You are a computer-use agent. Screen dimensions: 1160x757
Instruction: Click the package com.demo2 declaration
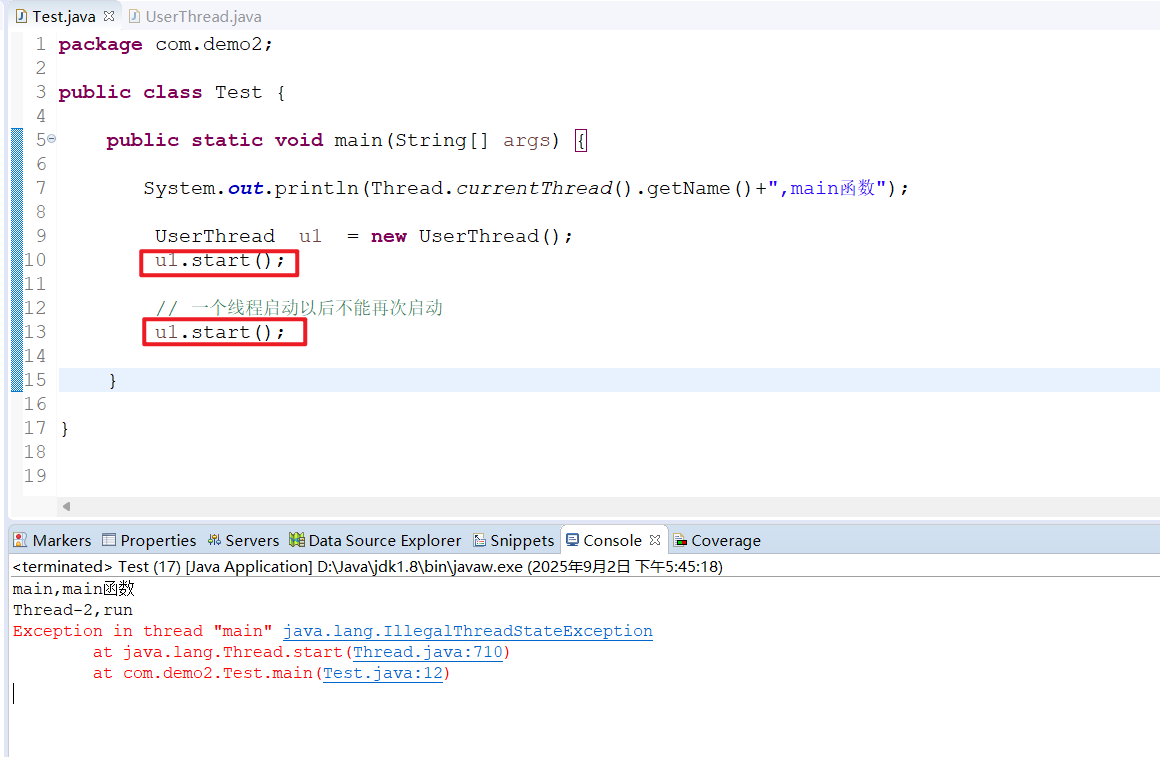(x=165, y=44)
